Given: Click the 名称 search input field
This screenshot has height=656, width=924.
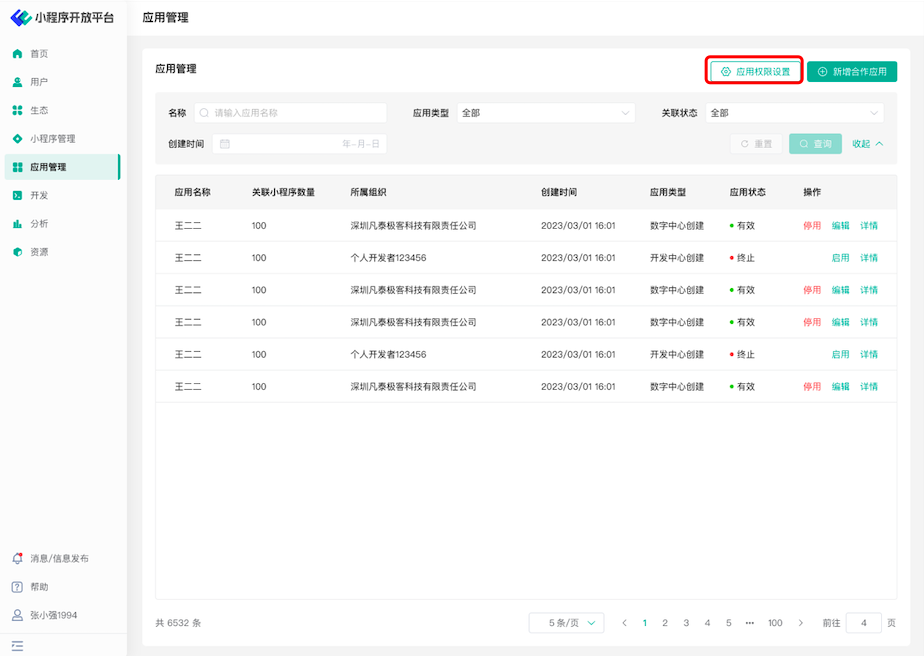Looking at the screenshot, I should (x=290, y=113).
